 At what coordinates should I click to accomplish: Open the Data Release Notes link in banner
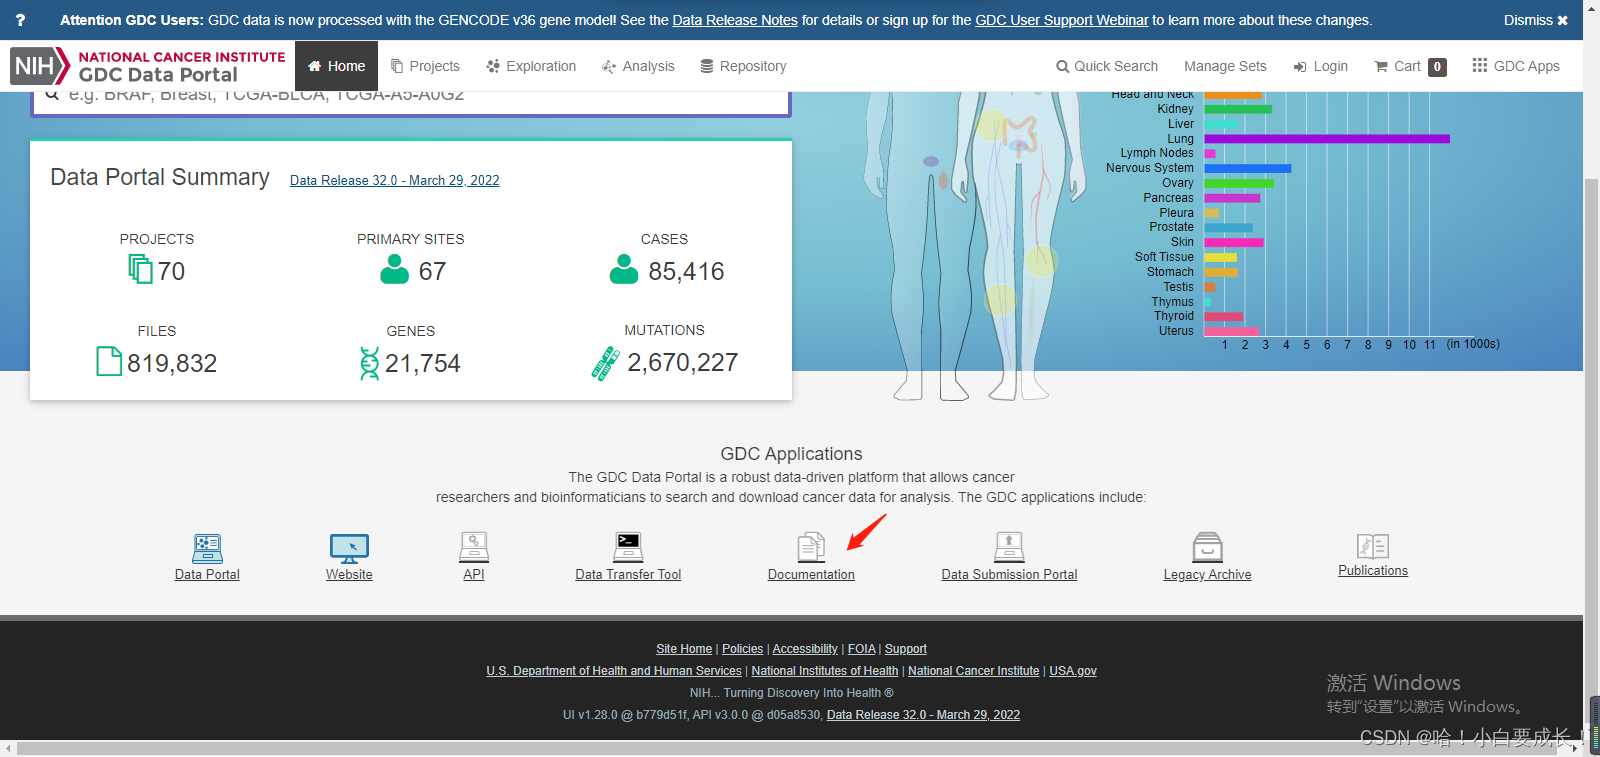735,20
